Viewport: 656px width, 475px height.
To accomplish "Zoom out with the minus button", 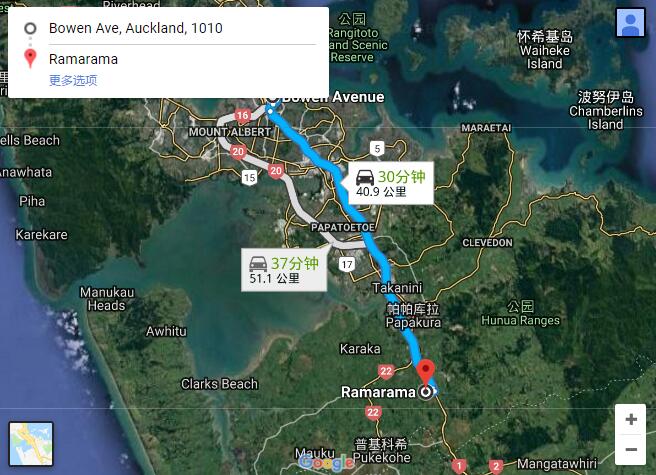I will point(631,449).
